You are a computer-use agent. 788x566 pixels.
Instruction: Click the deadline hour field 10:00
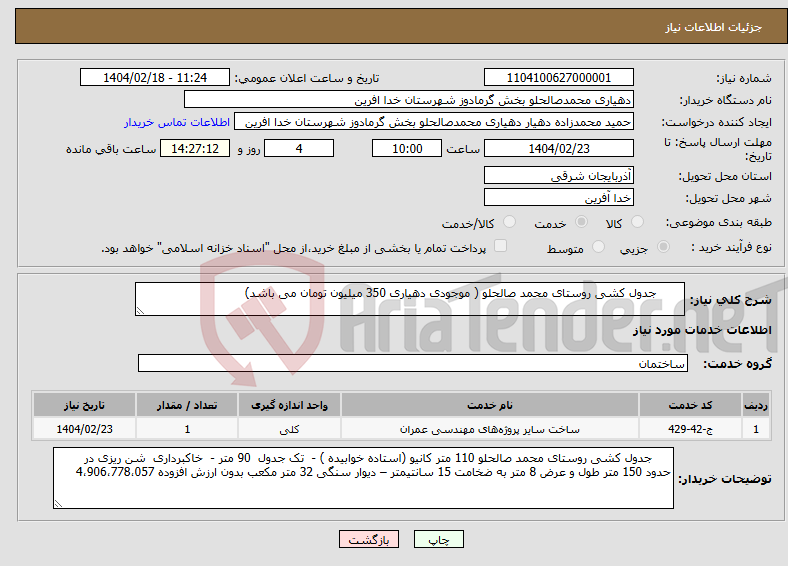tap(407, 148)
